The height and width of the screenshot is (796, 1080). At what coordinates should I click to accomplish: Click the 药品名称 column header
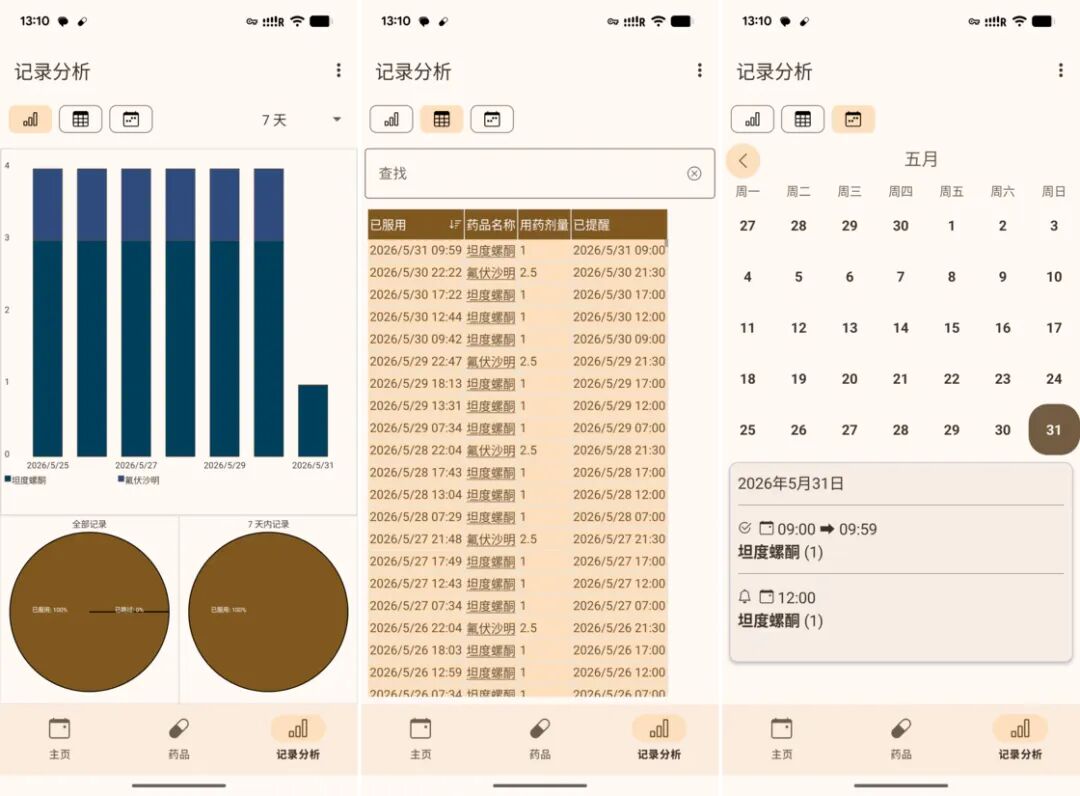490,224
